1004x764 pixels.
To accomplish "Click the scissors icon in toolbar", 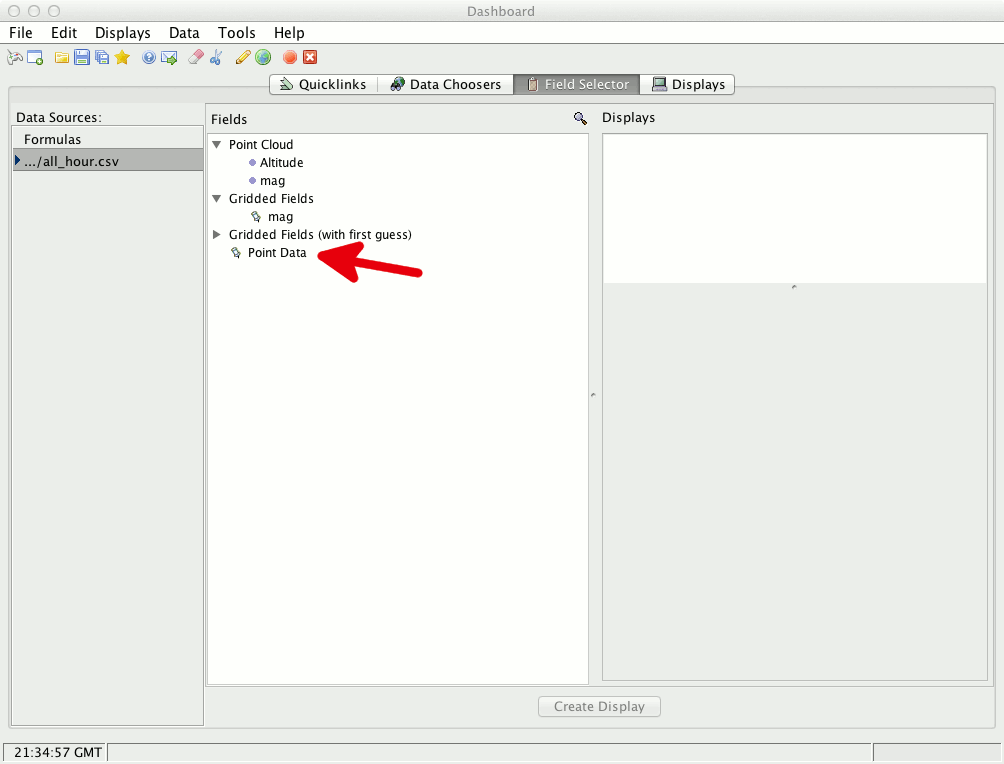I will tap(216, 58).
